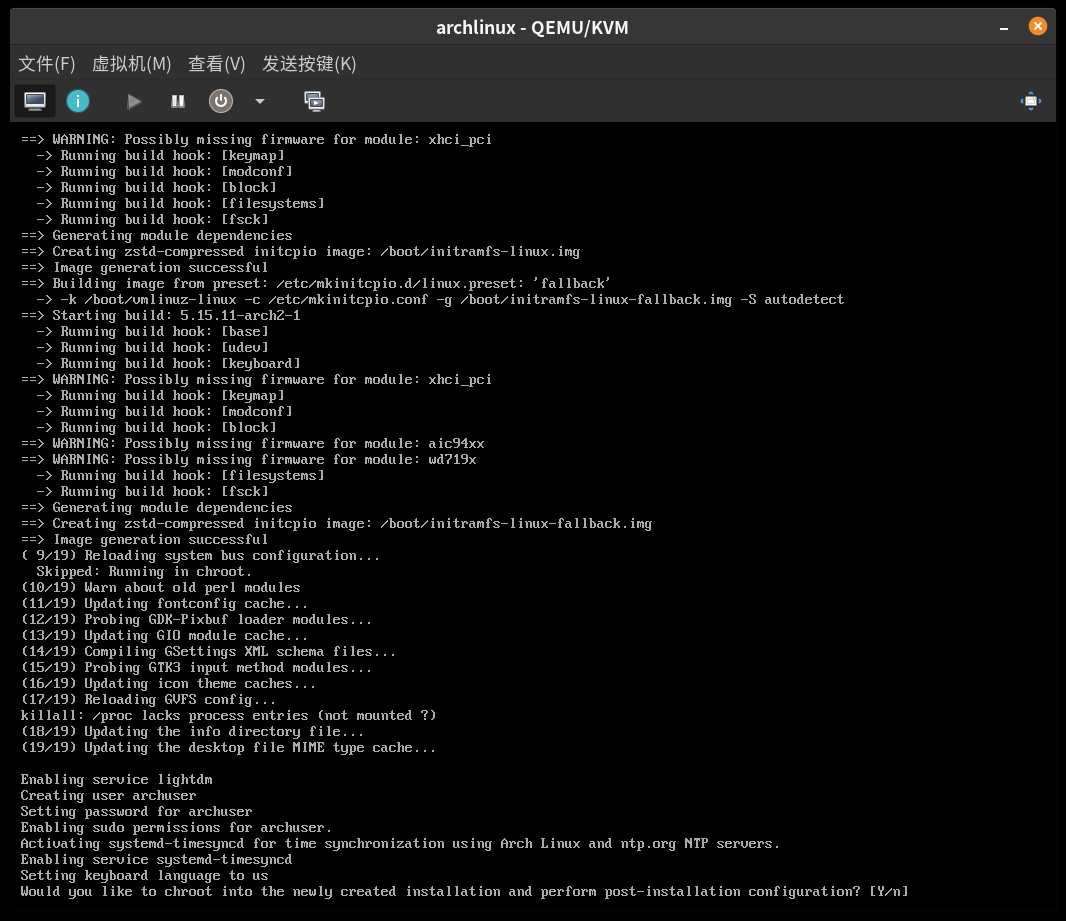
Task: Shut down the virtual machine
Action: coord(221,101)
